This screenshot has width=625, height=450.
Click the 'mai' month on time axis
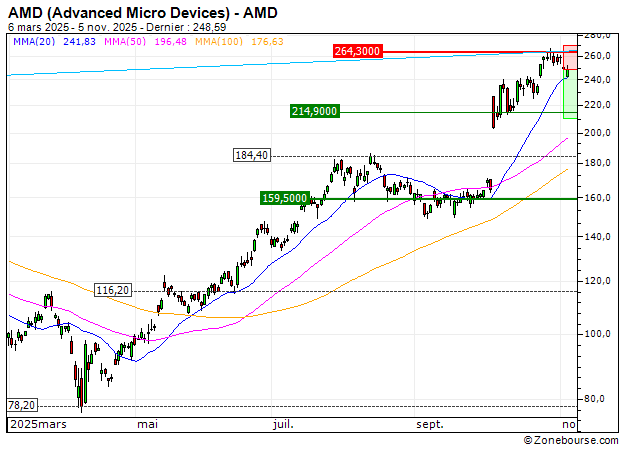[x=148, y=425]
